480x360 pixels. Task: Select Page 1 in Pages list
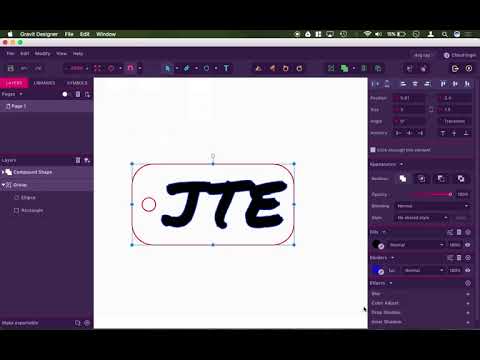(47, 106)
